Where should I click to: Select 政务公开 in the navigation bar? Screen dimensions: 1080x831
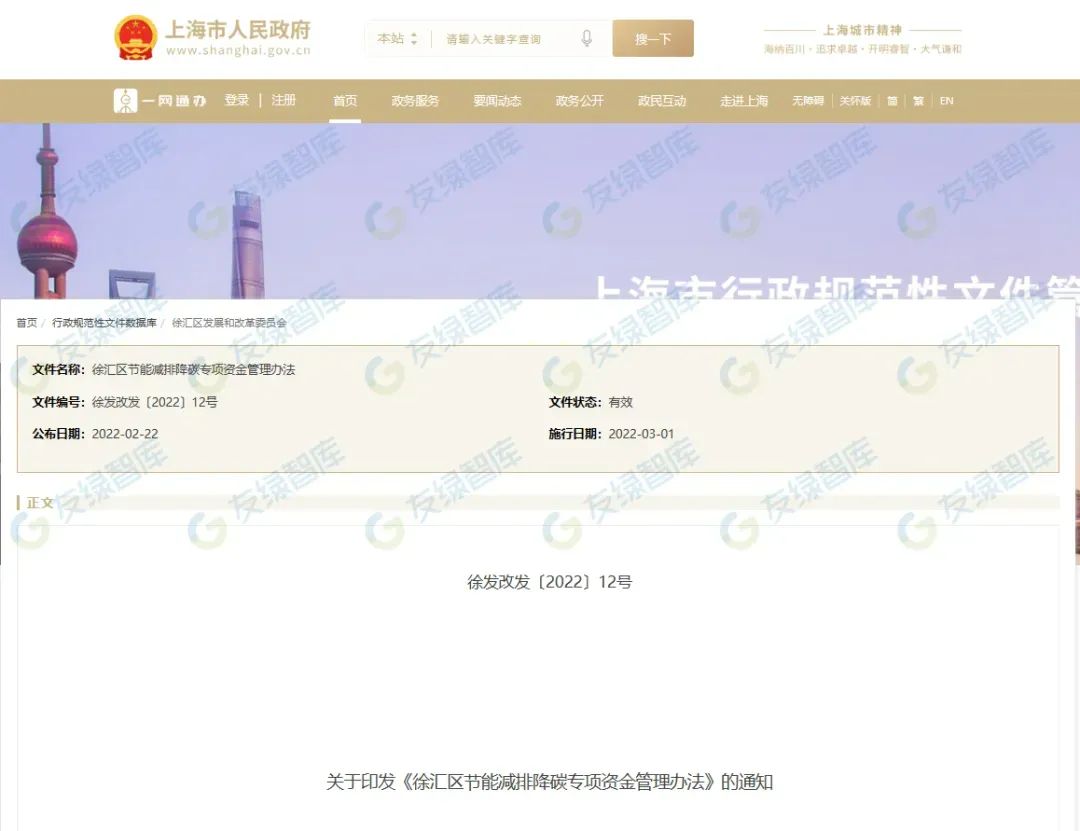(579, 101)
